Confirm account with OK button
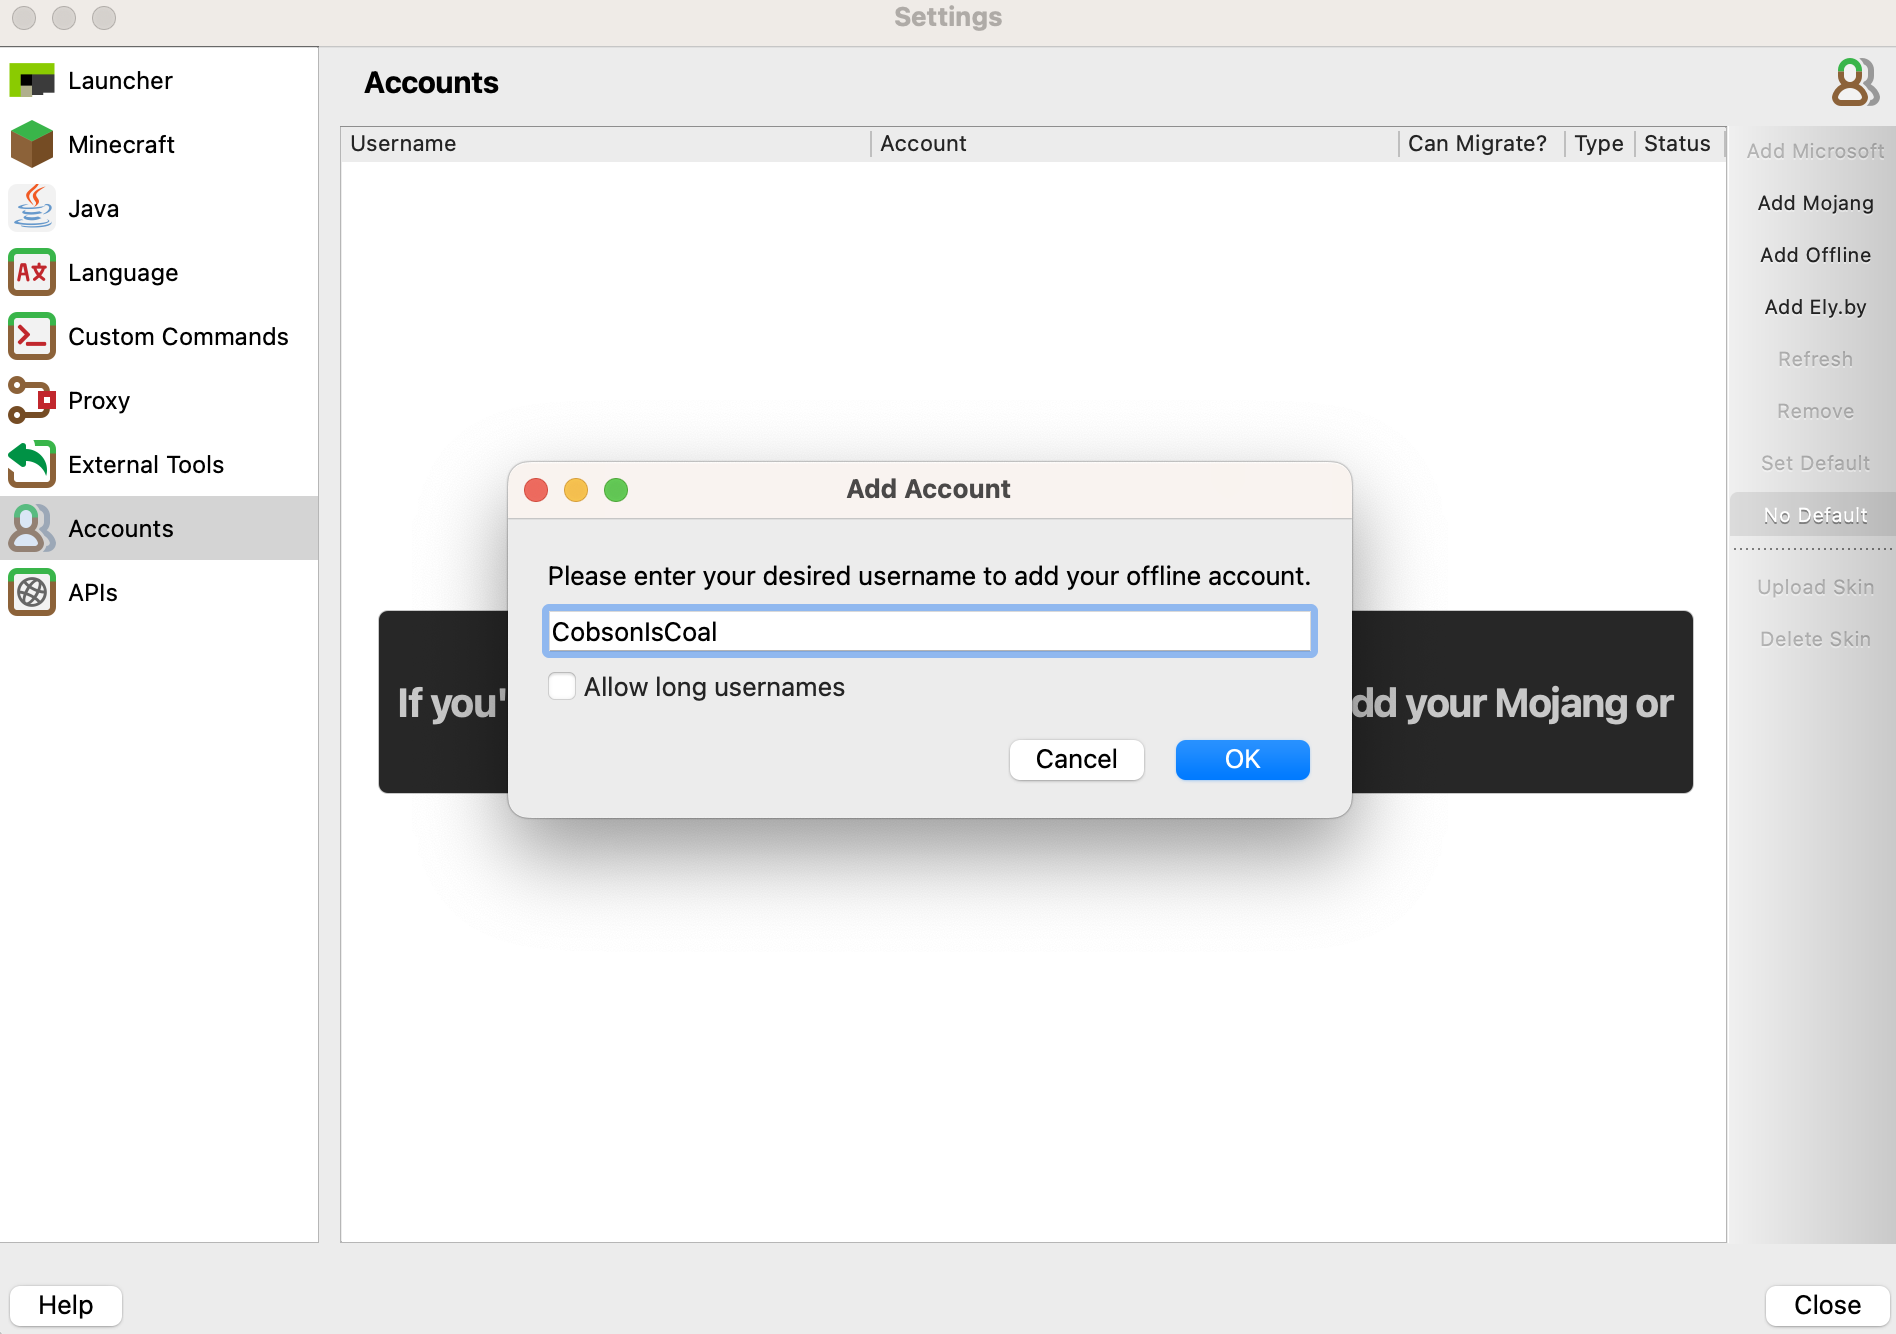 click(x=1242, y=760)
